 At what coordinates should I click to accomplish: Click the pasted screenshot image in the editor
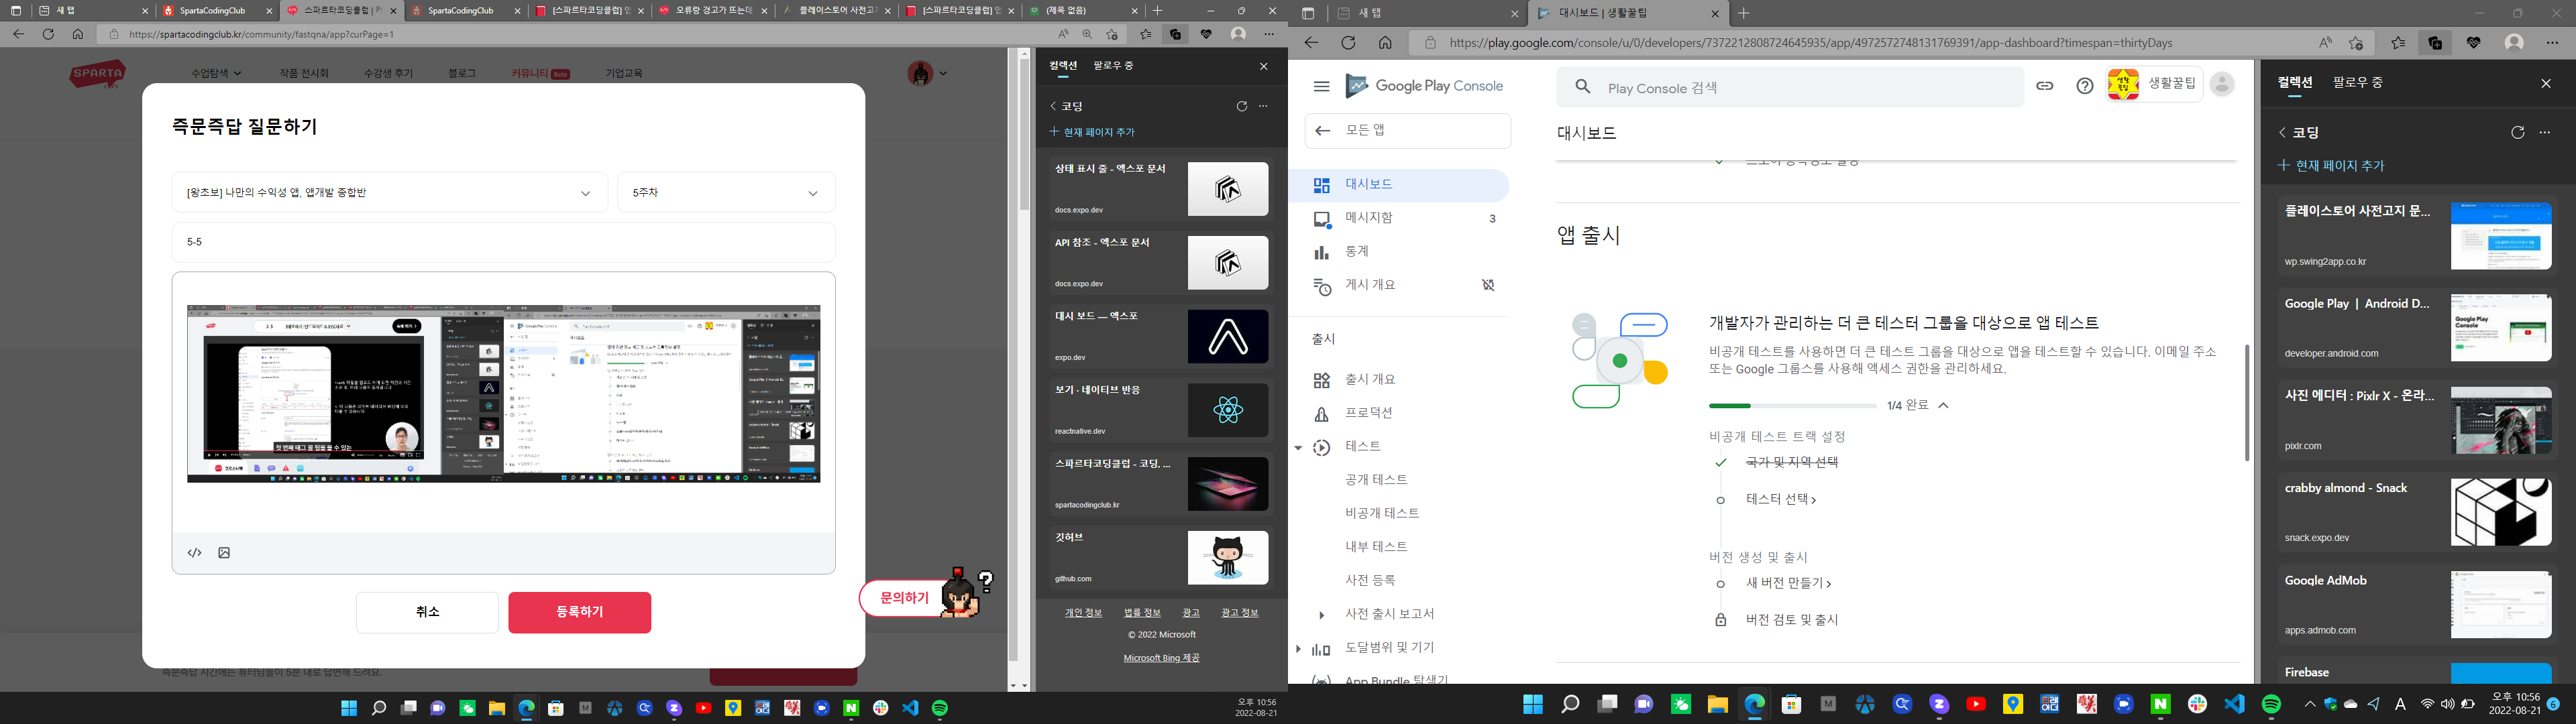click(x=503, y=394)
